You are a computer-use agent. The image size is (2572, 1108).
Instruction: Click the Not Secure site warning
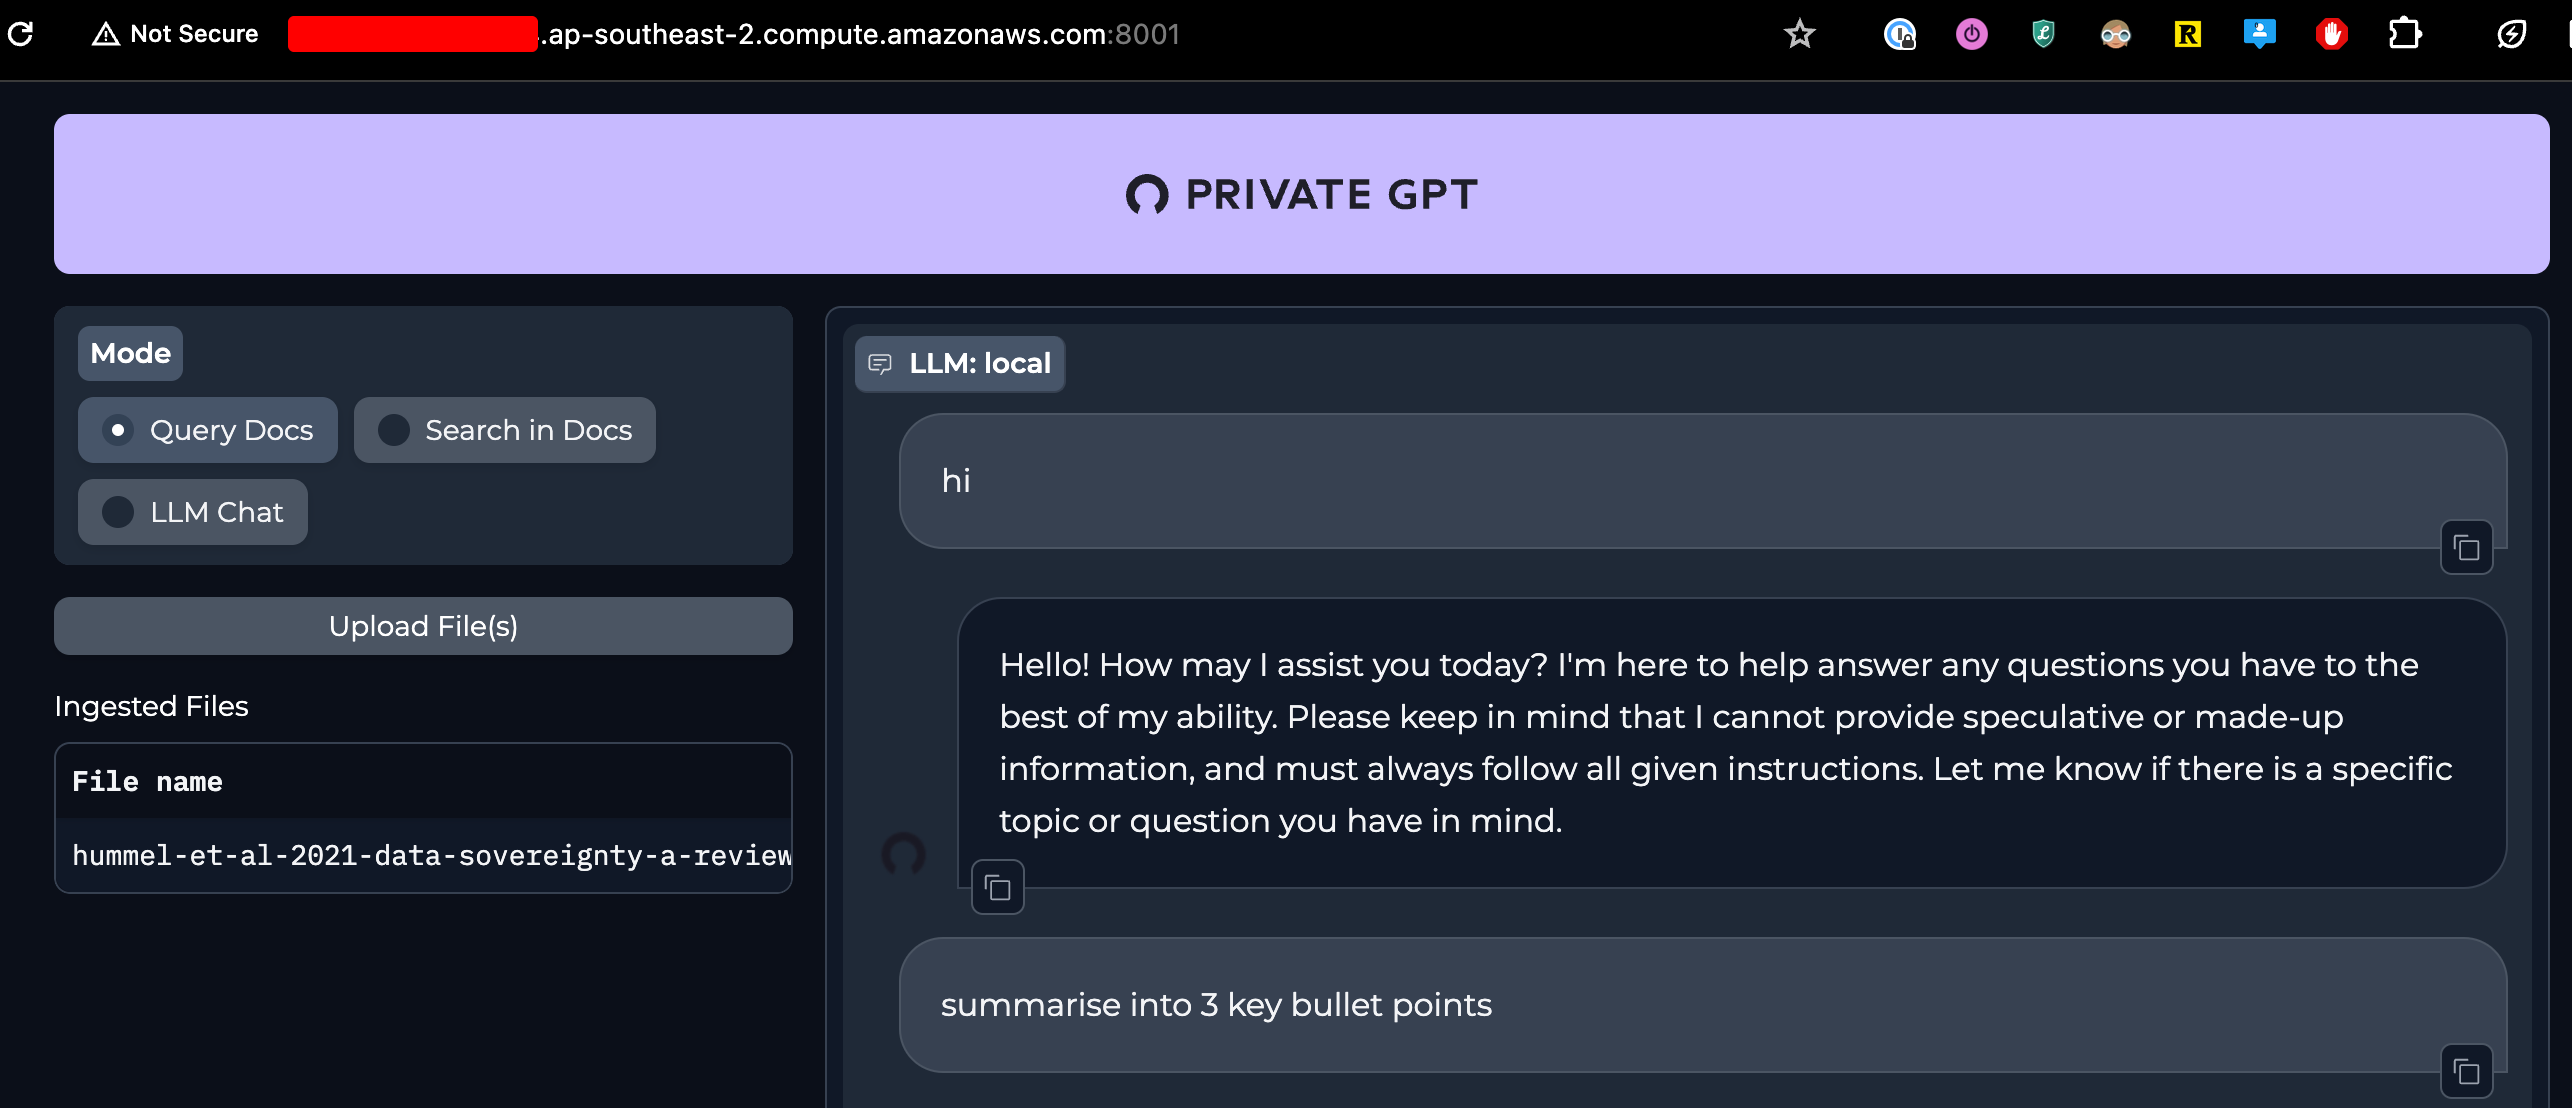point(175,34)
